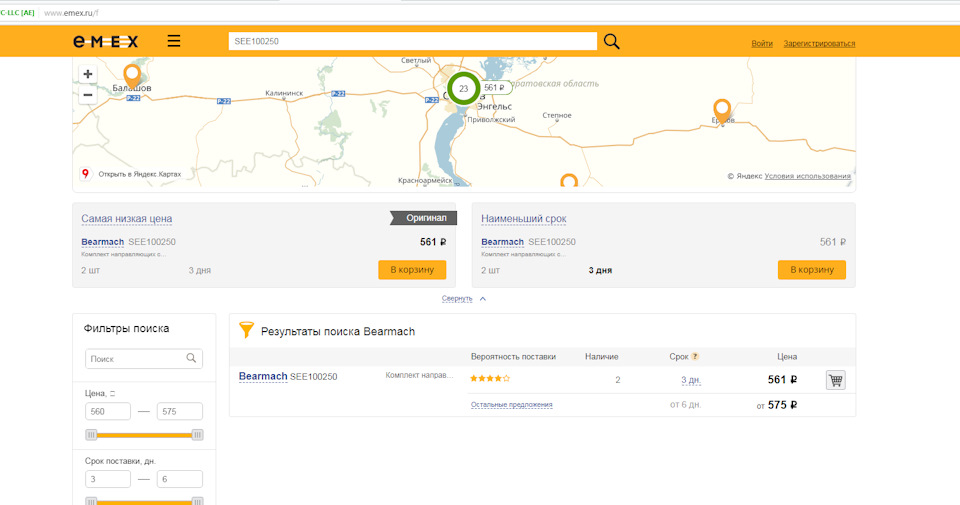Click left handle of price slider
Viewport: 960px width, 505px height.
(91, 435)
